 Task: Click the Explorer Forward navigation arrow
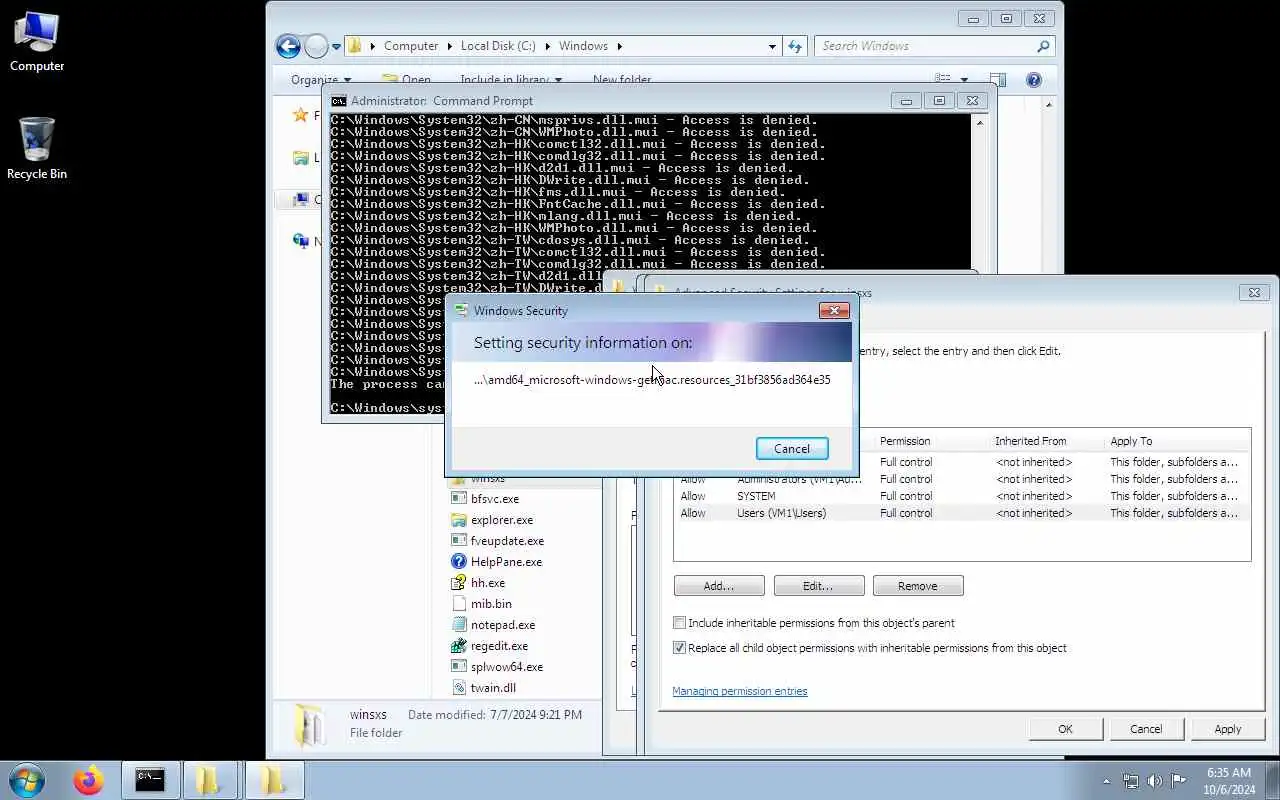(316, 46)
